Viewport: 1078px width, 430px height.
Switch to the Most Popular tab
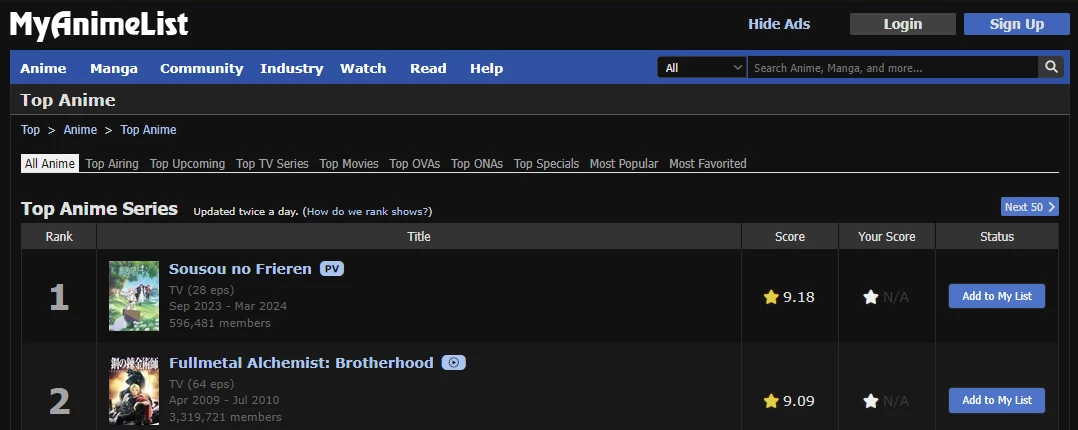pyautogui.click(x=624, y=164)
